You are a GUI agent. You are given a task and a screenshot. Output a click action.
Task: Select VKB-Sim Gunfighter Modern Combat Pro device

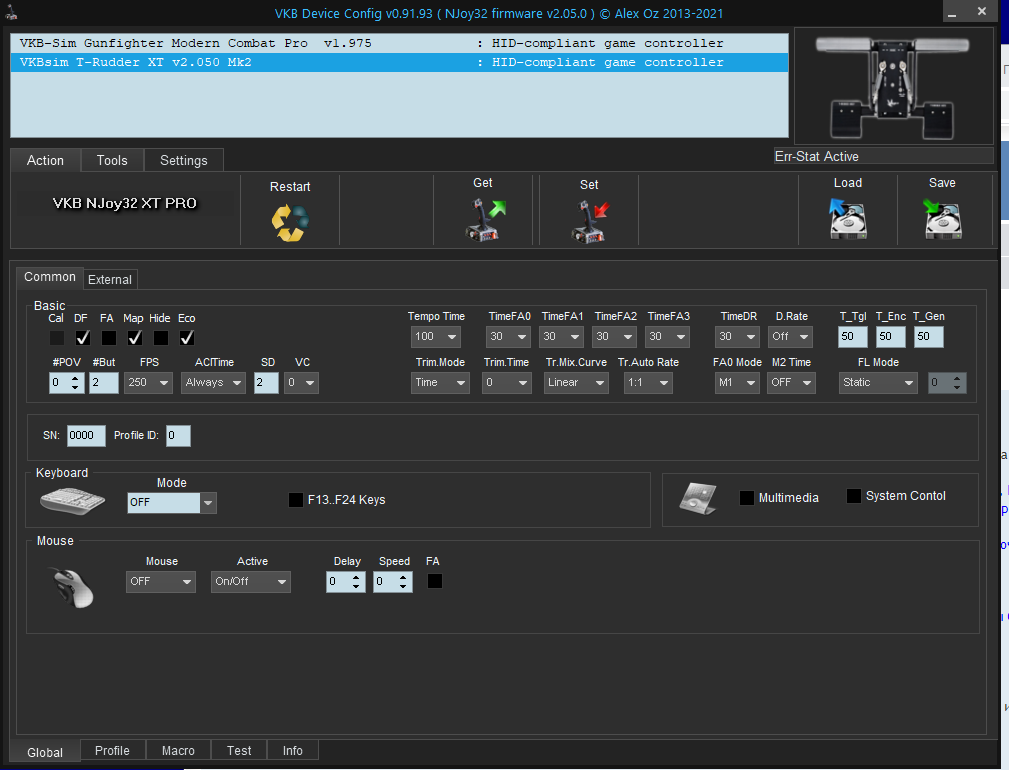pyautogui.click(x=399, y=43)
